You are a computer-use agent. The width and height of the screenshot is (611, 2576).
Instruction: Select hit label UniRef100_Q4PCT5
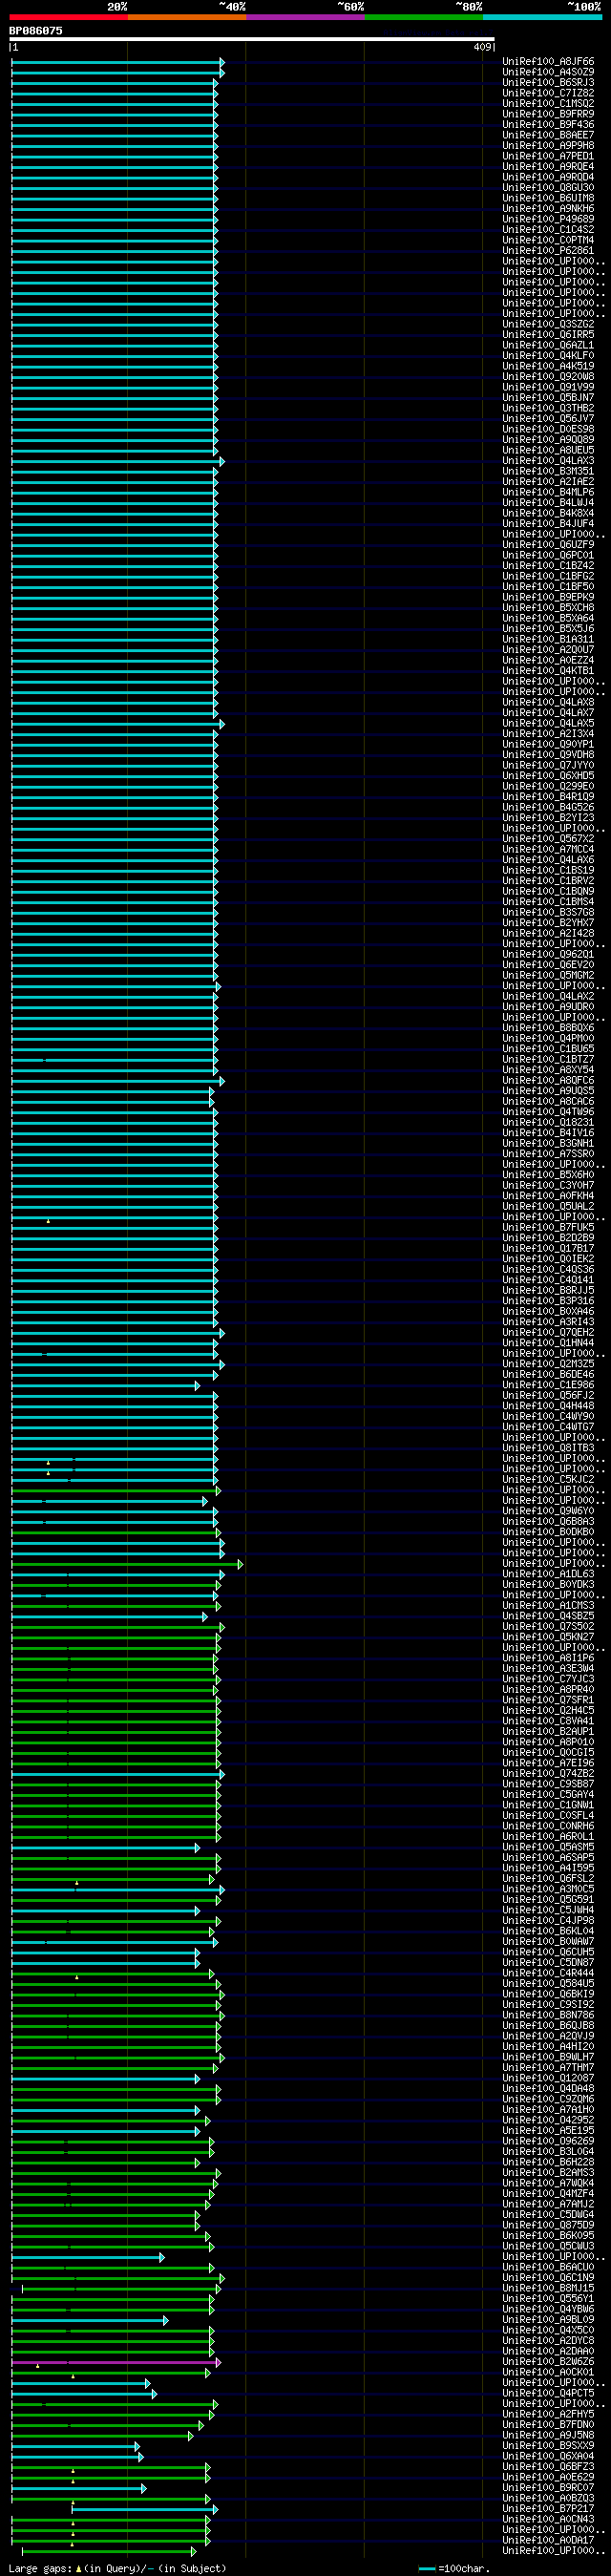548,2393
